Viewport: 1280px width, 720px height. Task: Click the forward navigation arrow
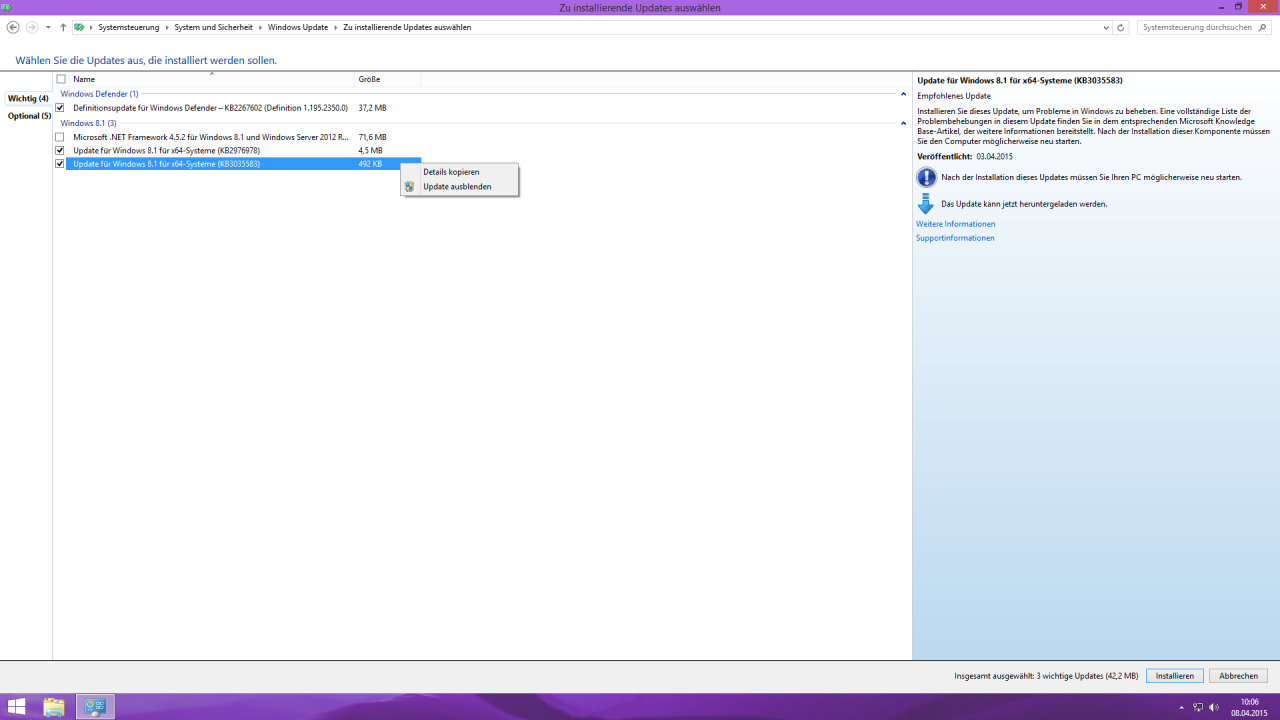tap(32, 27)
